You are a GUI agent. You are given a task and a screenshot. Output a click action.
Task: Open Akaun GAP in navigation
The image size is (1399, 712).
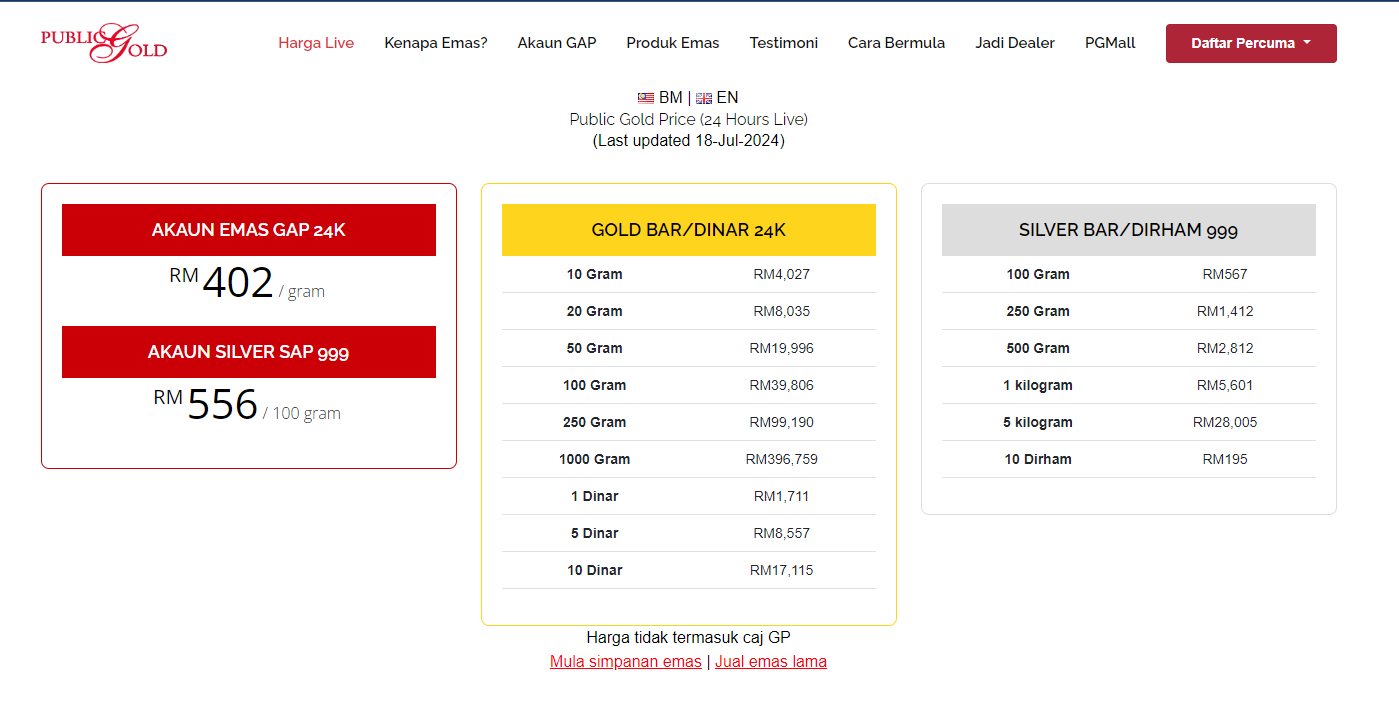[557, 43]
